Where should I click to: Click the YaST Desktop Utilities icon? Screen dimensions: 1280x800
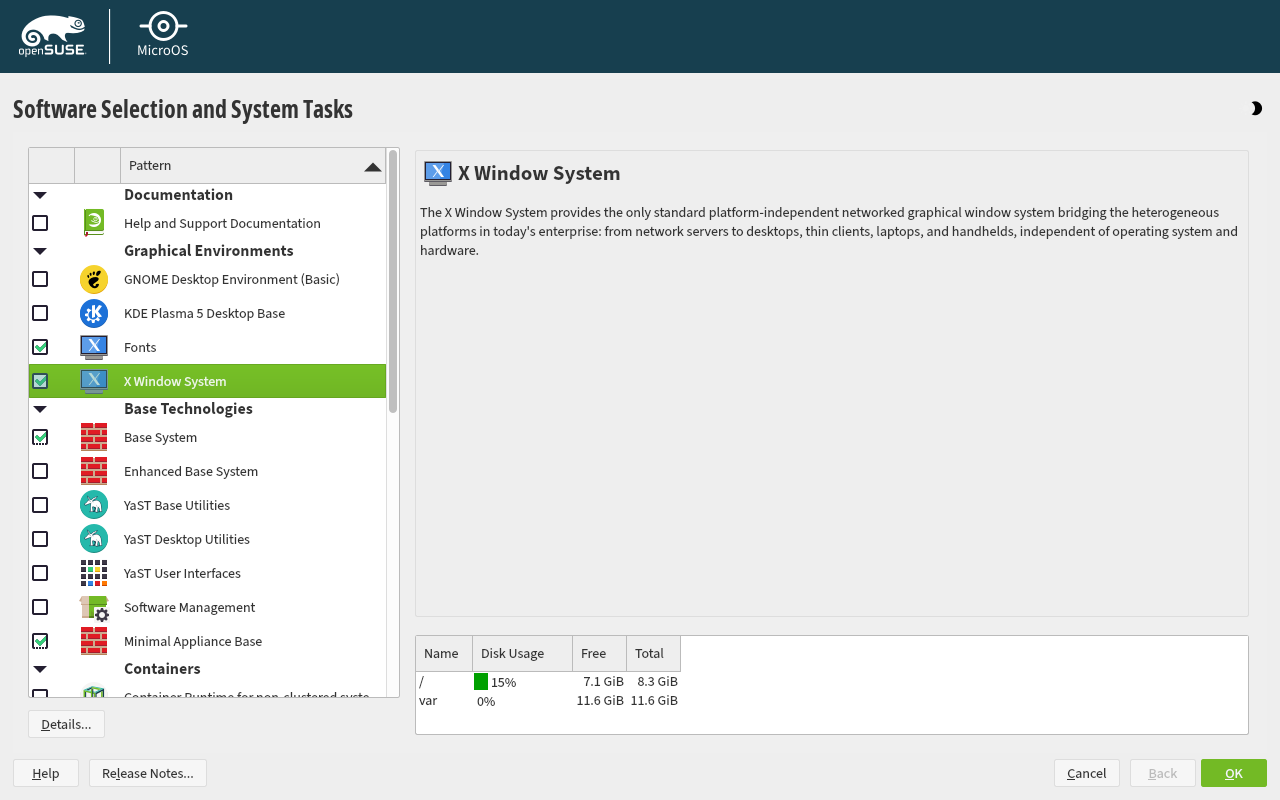[x=94, y=539]
